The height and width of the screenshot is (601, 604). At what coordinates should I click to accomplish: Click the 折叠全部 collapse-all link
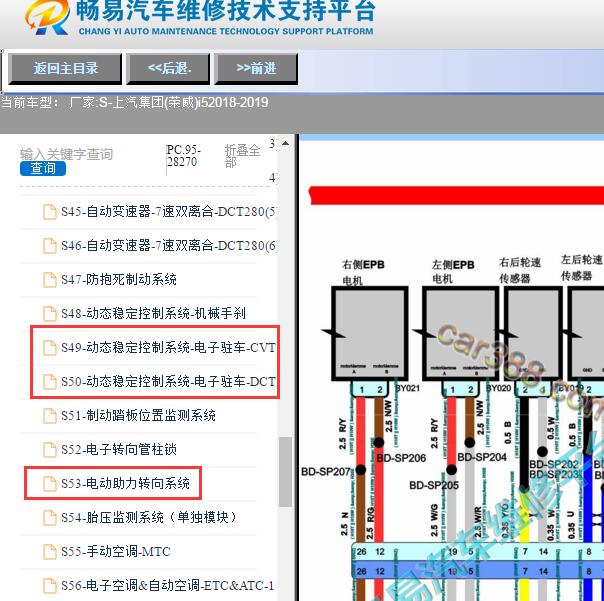coord(242,156)
